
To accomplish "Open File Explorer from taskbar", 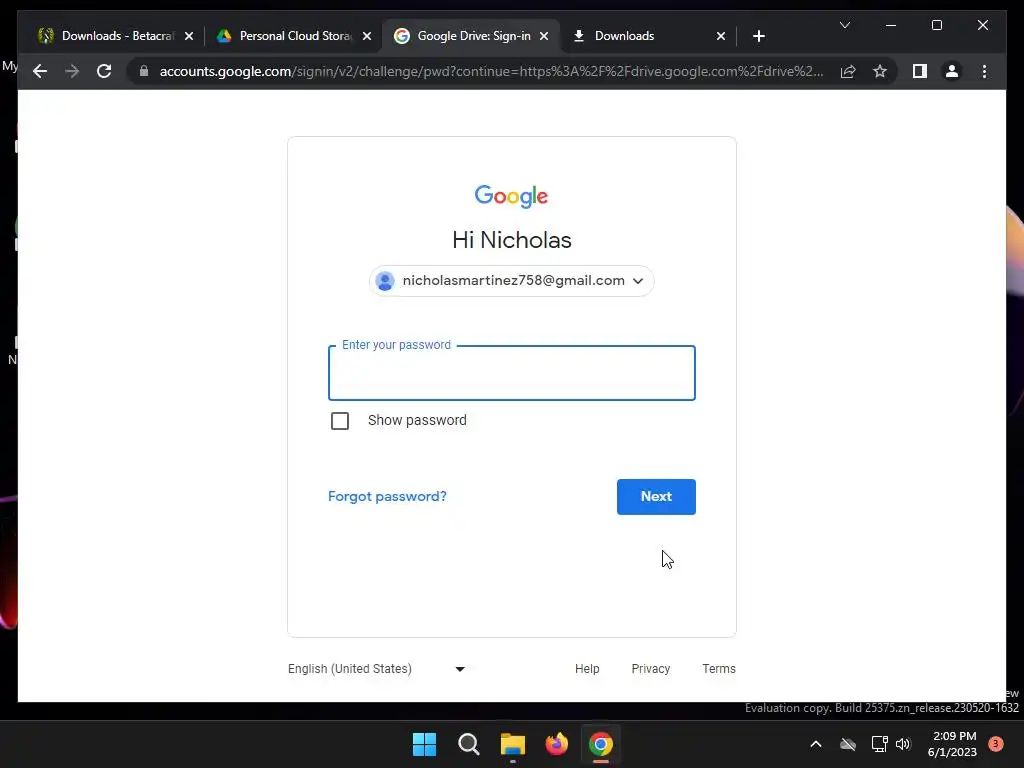I will tap(513, 744).
